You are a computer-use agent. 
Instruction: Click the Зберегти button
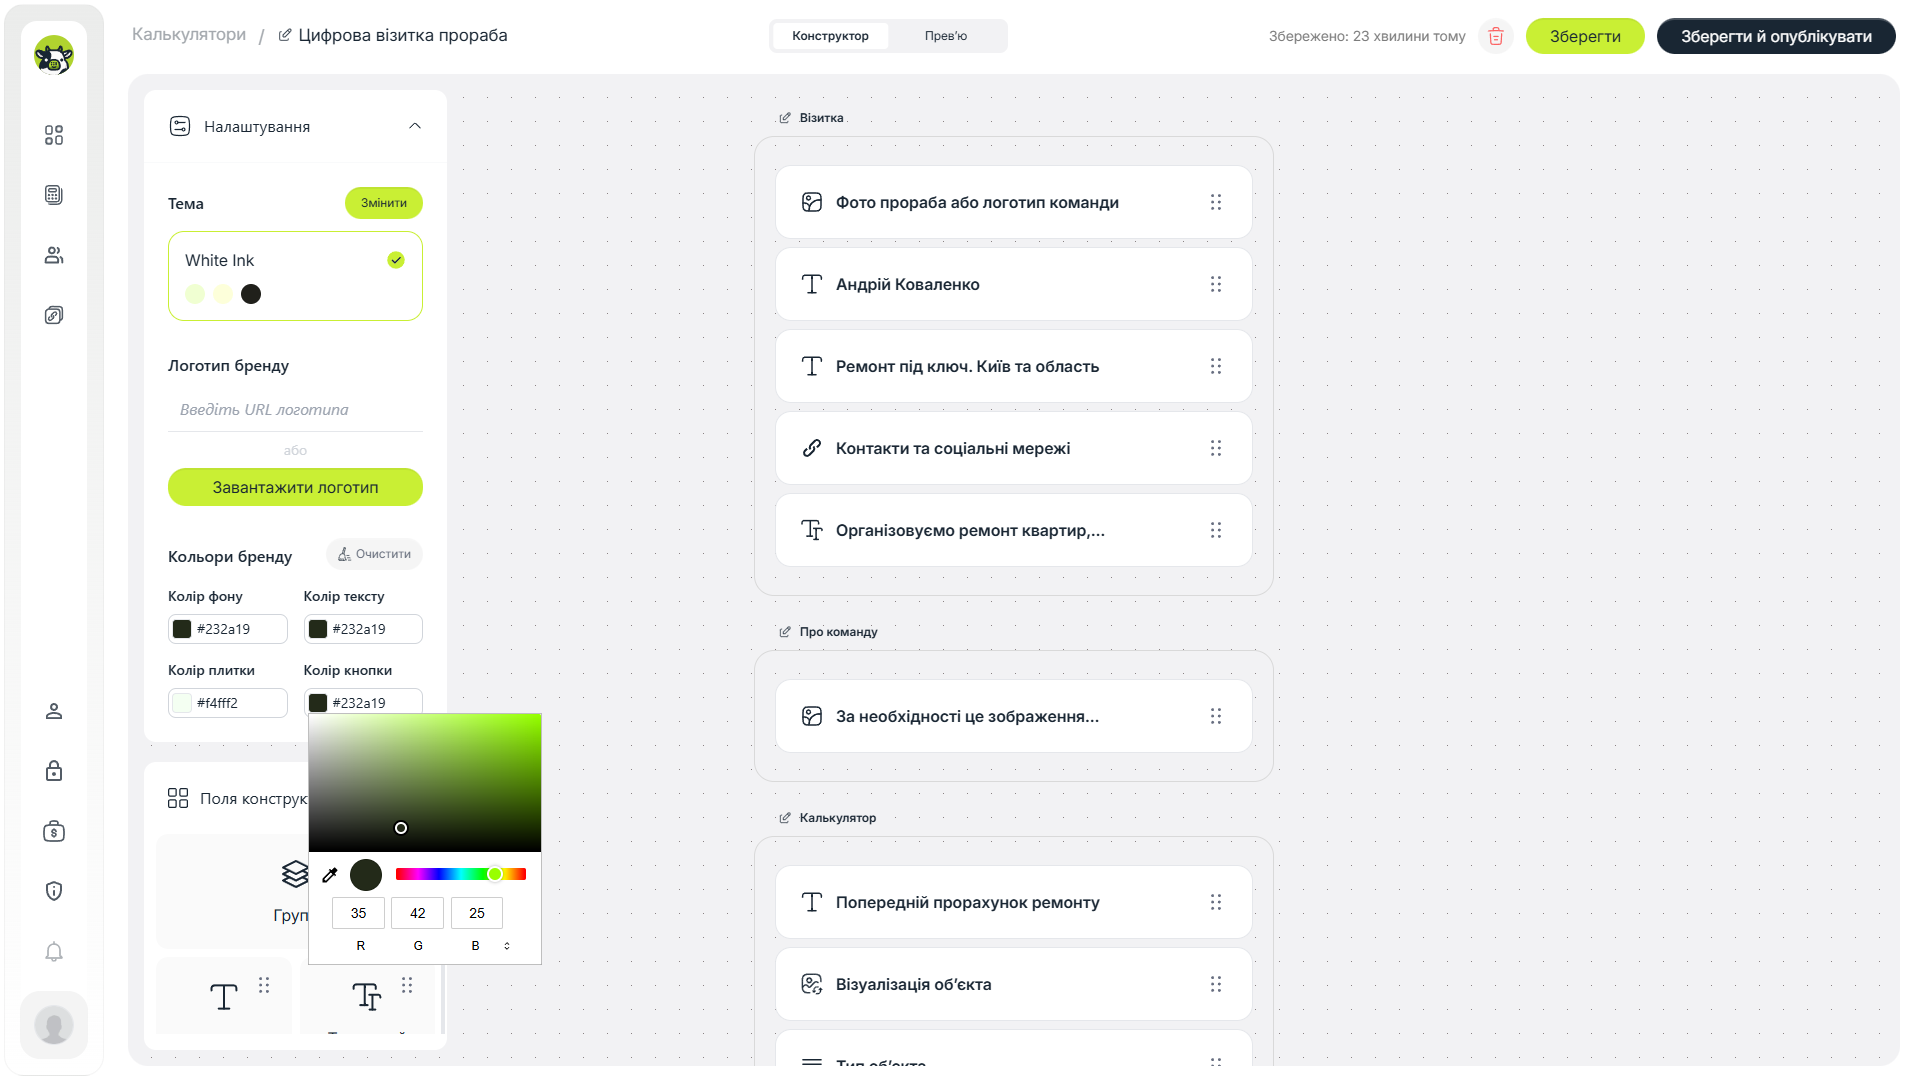point(1585,36)
